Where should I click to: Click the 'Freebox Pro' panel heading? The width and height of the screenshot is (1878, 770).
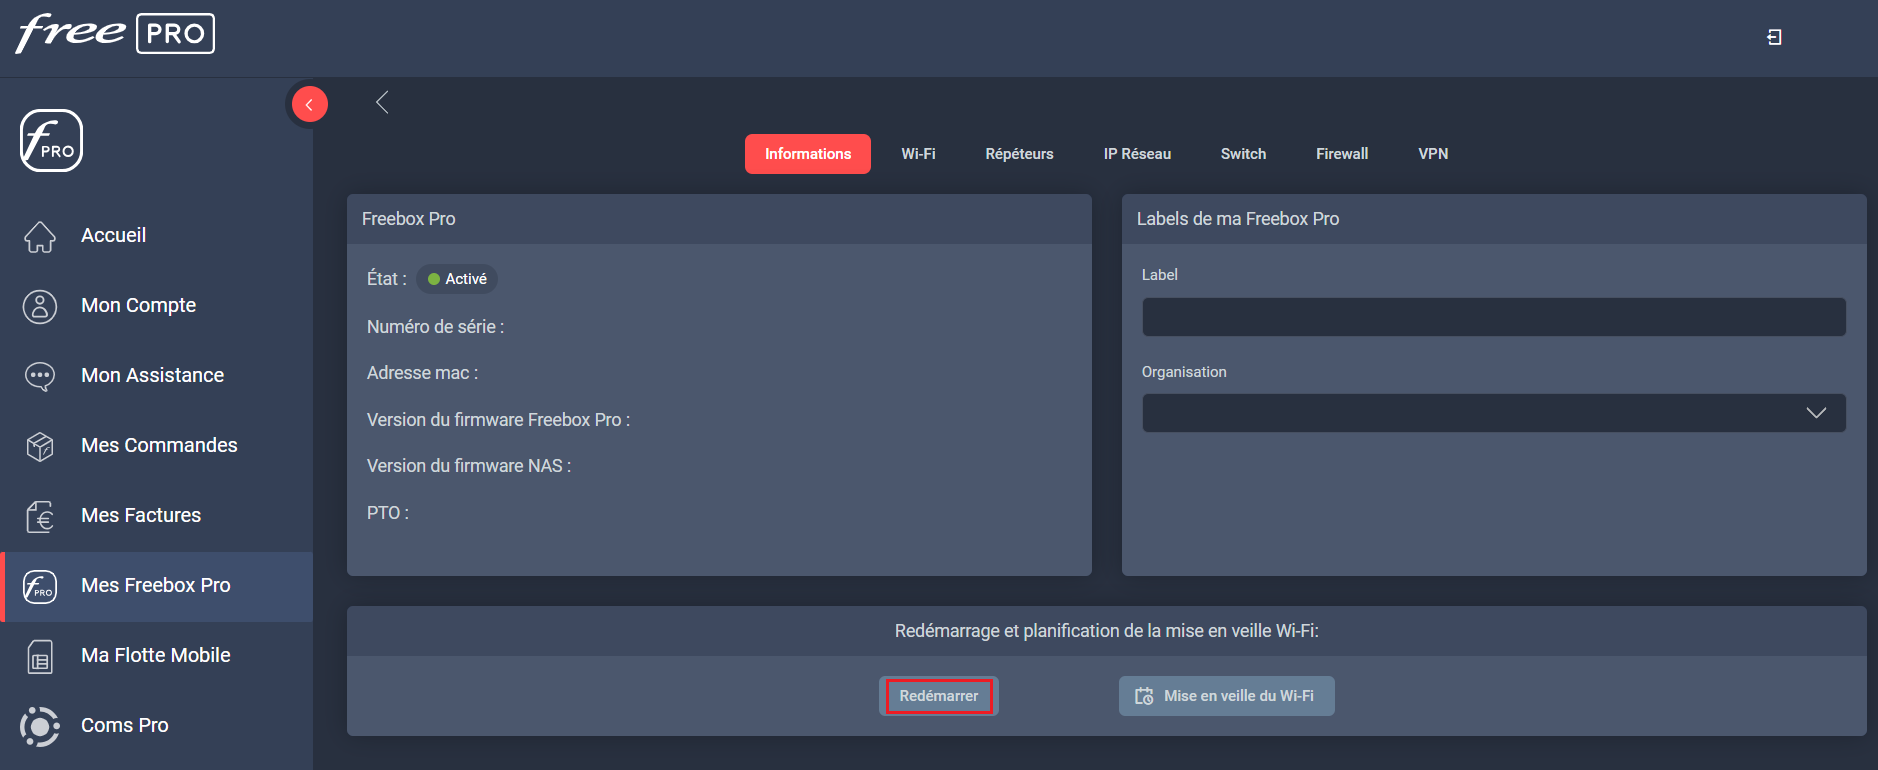point(408,219)
